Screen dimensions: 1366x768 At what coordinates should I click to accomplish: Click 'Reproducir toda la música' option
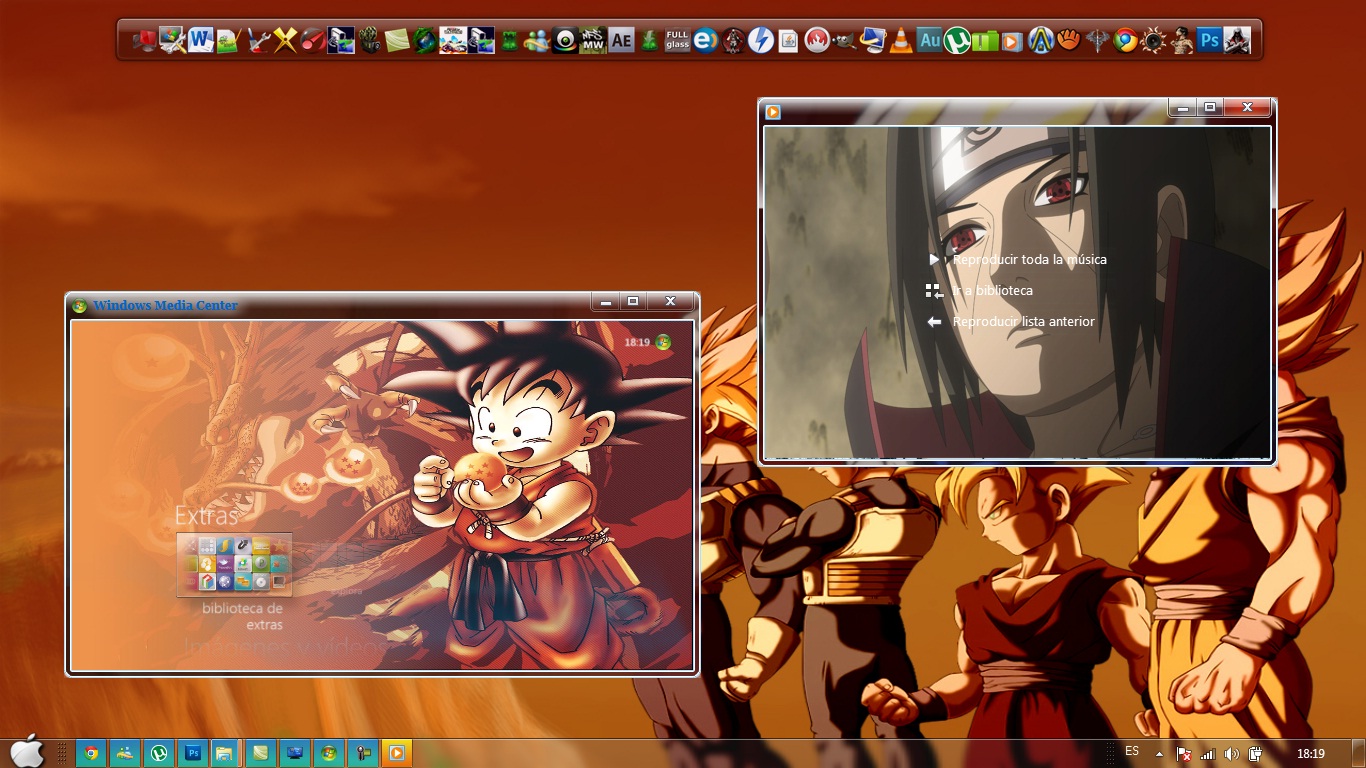coord(1029,259)
